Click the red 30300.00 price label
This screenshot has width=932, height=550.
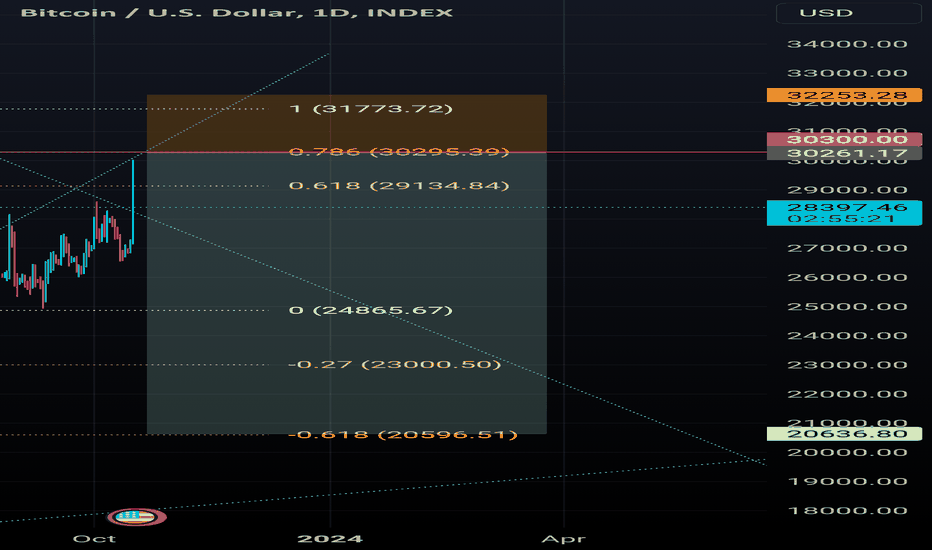pos(845,140)
